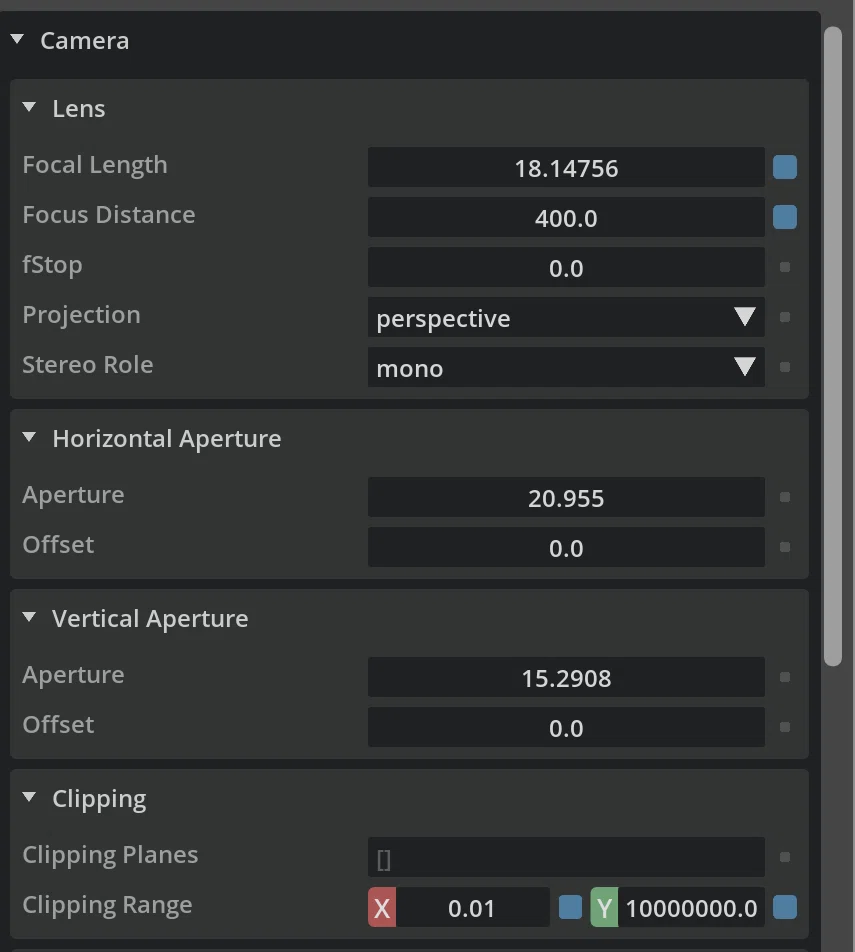Open the Stereo Role mono dropdown

tap(566, 367)
